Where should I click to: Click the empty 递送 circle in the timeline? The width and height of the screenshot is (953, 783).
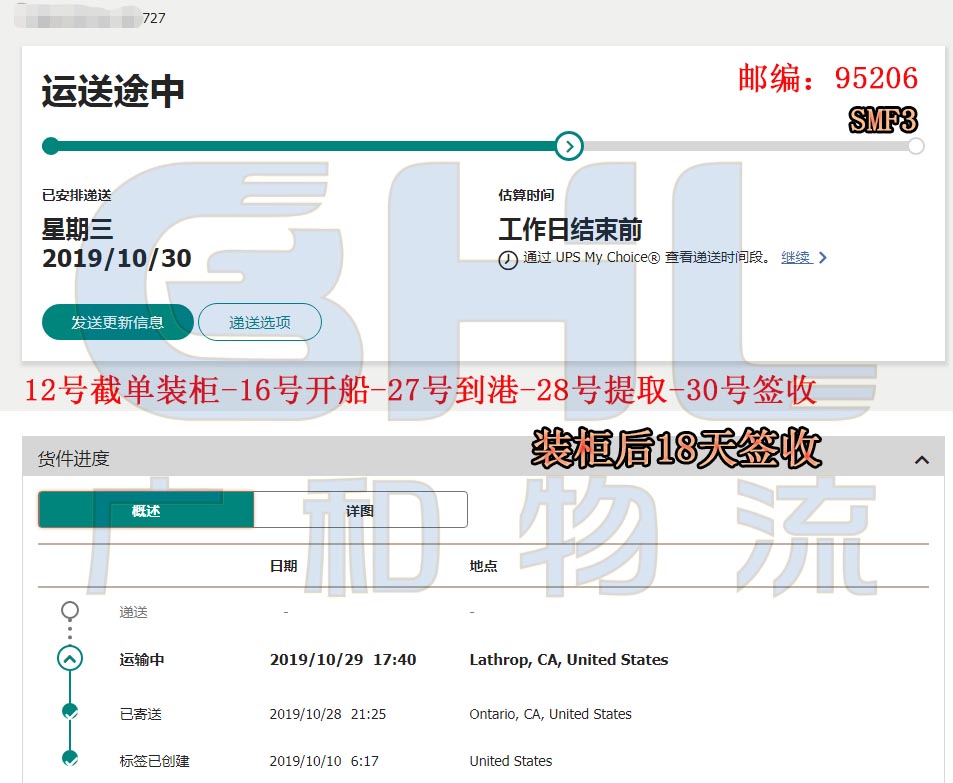coord(69,610)
